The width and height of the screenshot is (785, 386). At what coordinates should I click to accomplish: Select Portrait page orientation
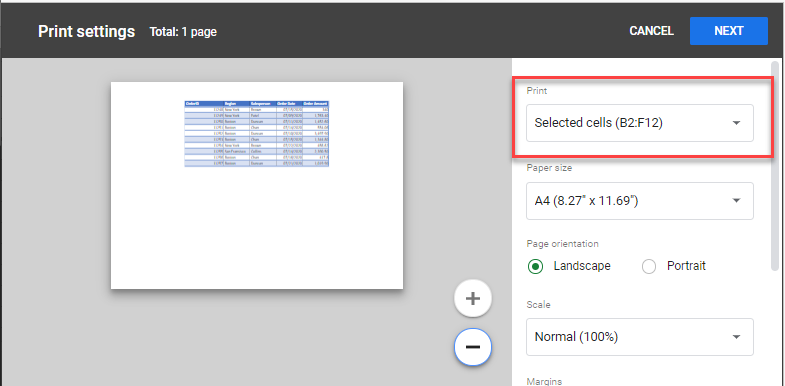pos(649,266)
